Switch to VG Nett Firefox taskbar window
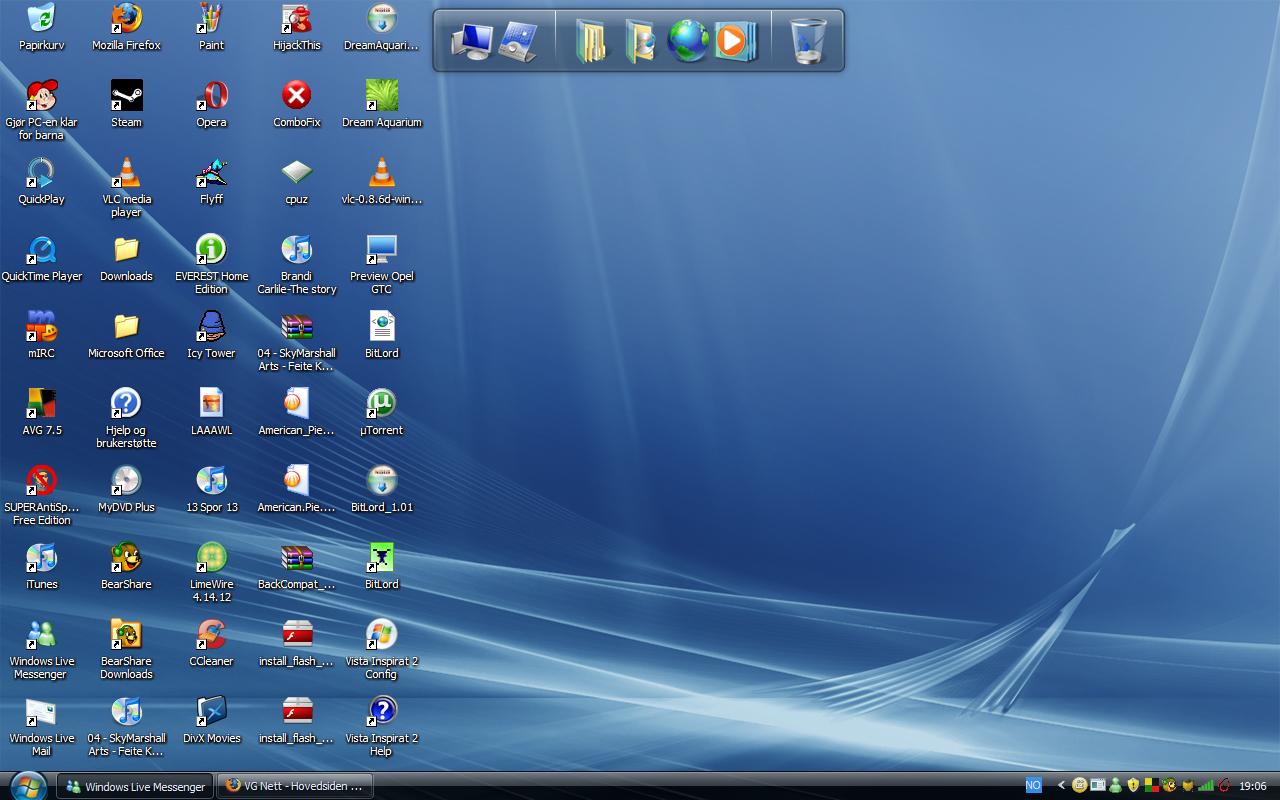Viewport: 1280px width, 800px height. (x=295, y=786)
